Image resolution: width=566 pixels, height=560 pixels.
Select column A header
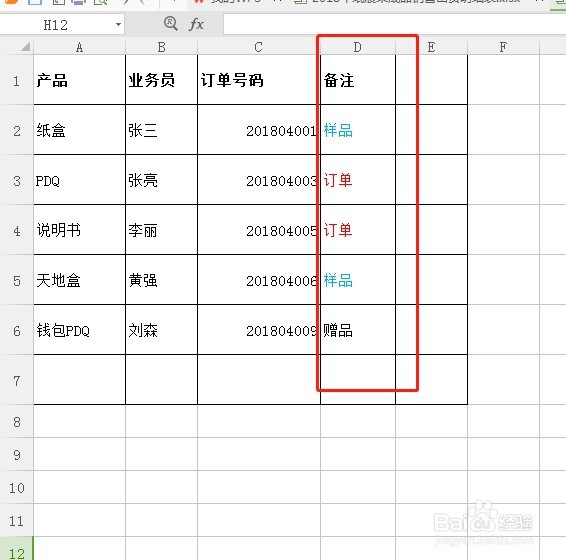pyautogui.click(x=79, y=47)
